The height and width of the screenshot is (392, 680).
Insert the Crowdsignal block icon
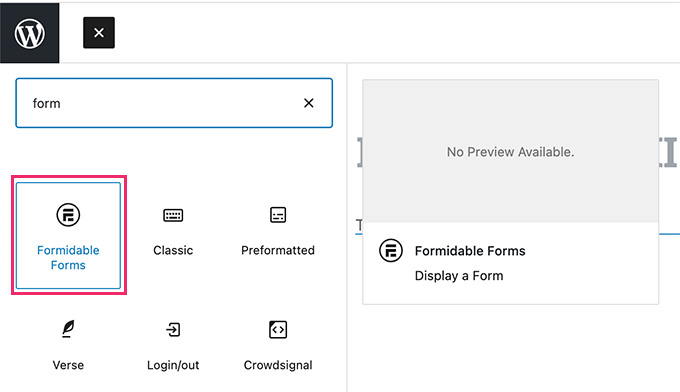[x=278, y=330]
